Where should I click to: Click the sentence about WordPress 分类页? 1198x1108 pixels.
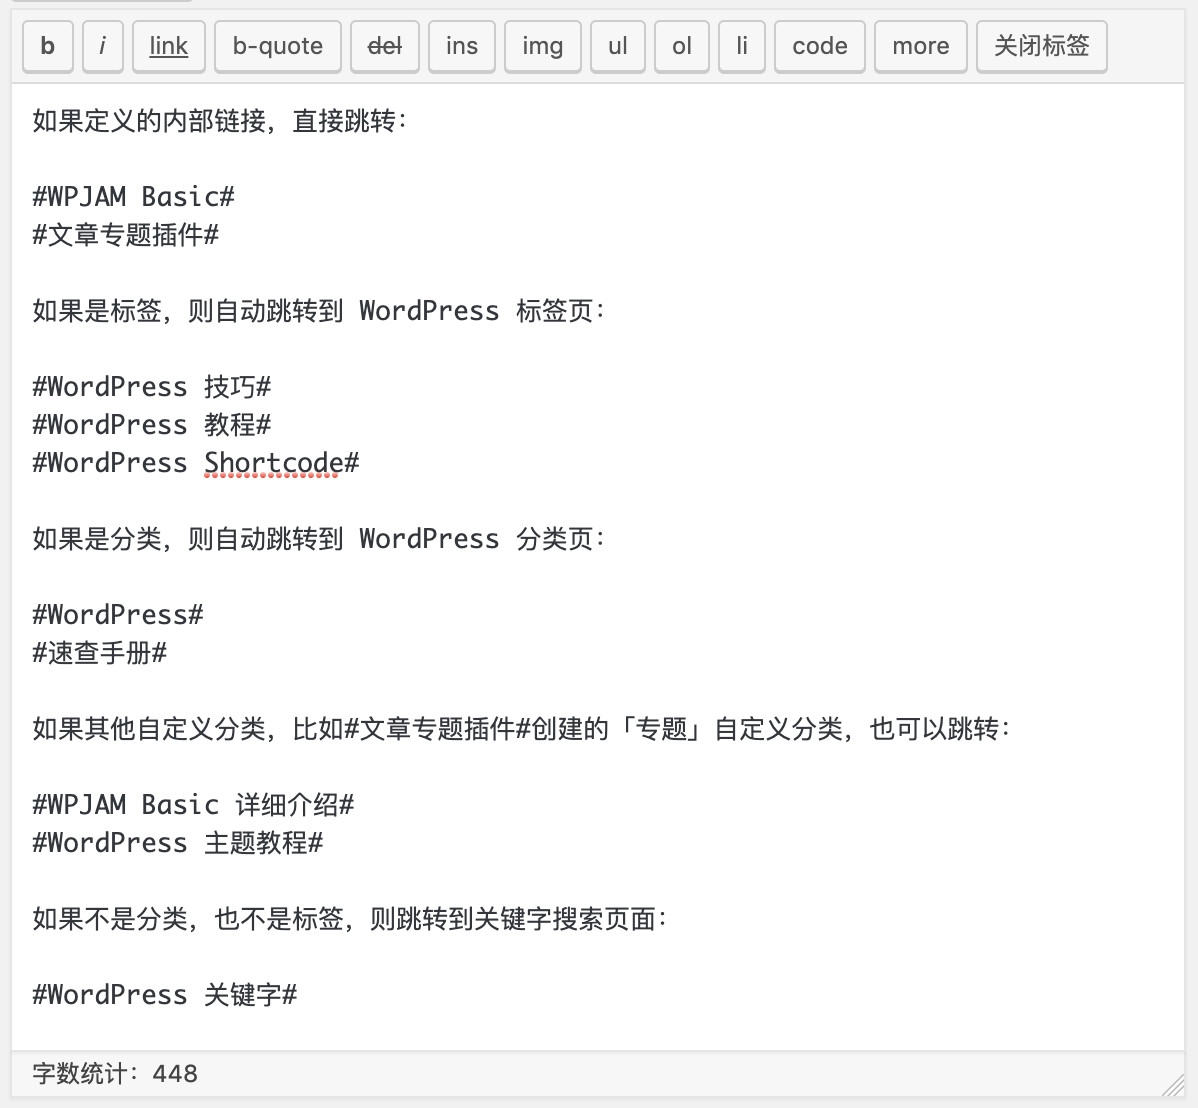[319, 539]
